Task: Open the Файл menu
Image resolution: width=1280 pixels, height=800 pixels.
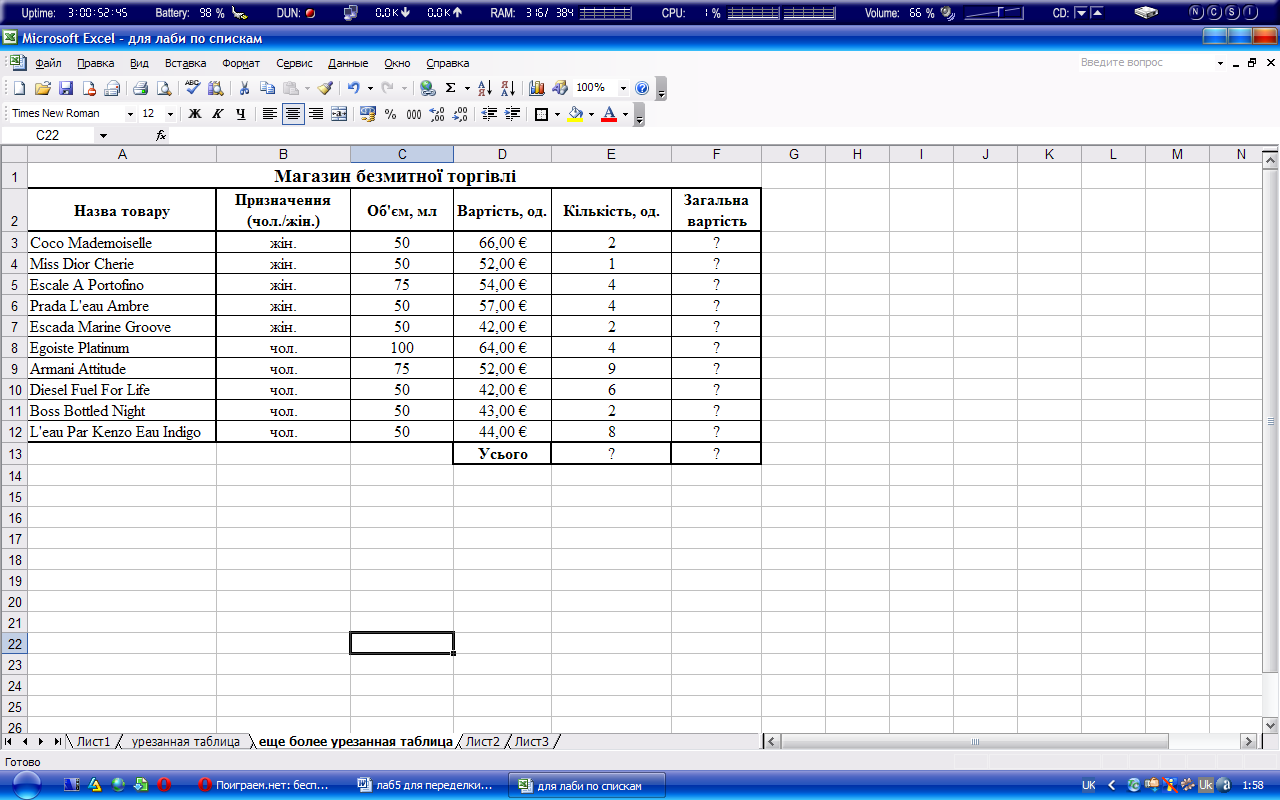Action: pyautogui.click(x=48, y=63)
